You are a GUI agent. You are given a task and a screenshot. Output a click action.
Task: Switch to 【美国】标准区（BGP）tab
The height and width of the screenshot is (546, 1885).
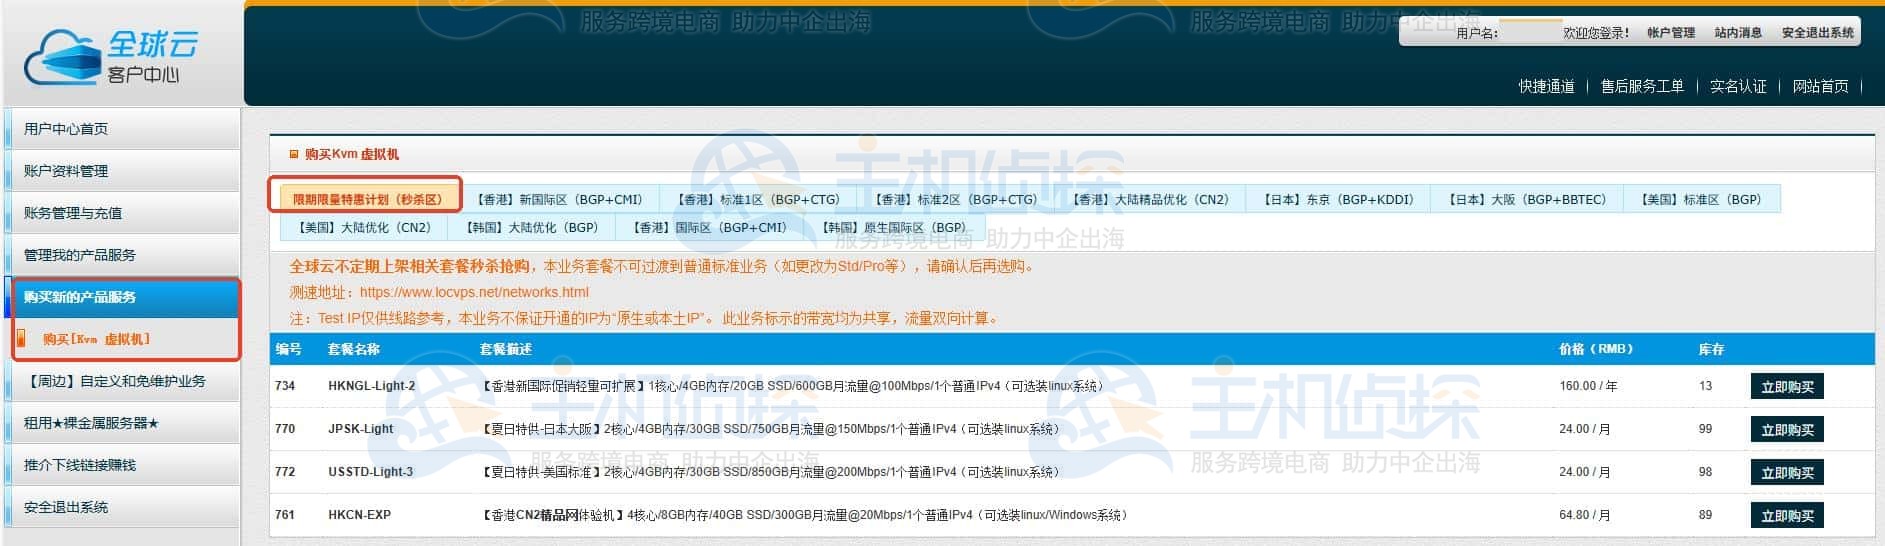click(x=1700, y=199)
